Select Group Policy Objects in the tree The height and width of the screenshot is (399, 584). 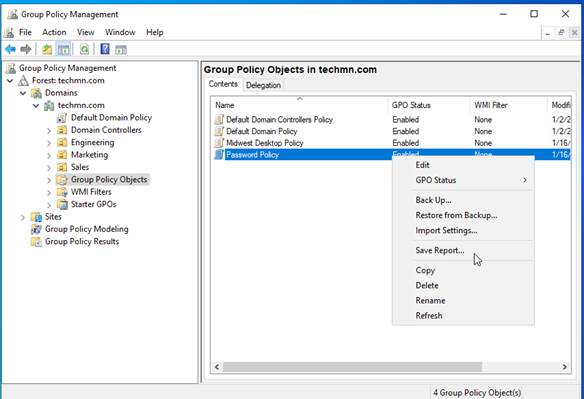[x=109, y=180]
